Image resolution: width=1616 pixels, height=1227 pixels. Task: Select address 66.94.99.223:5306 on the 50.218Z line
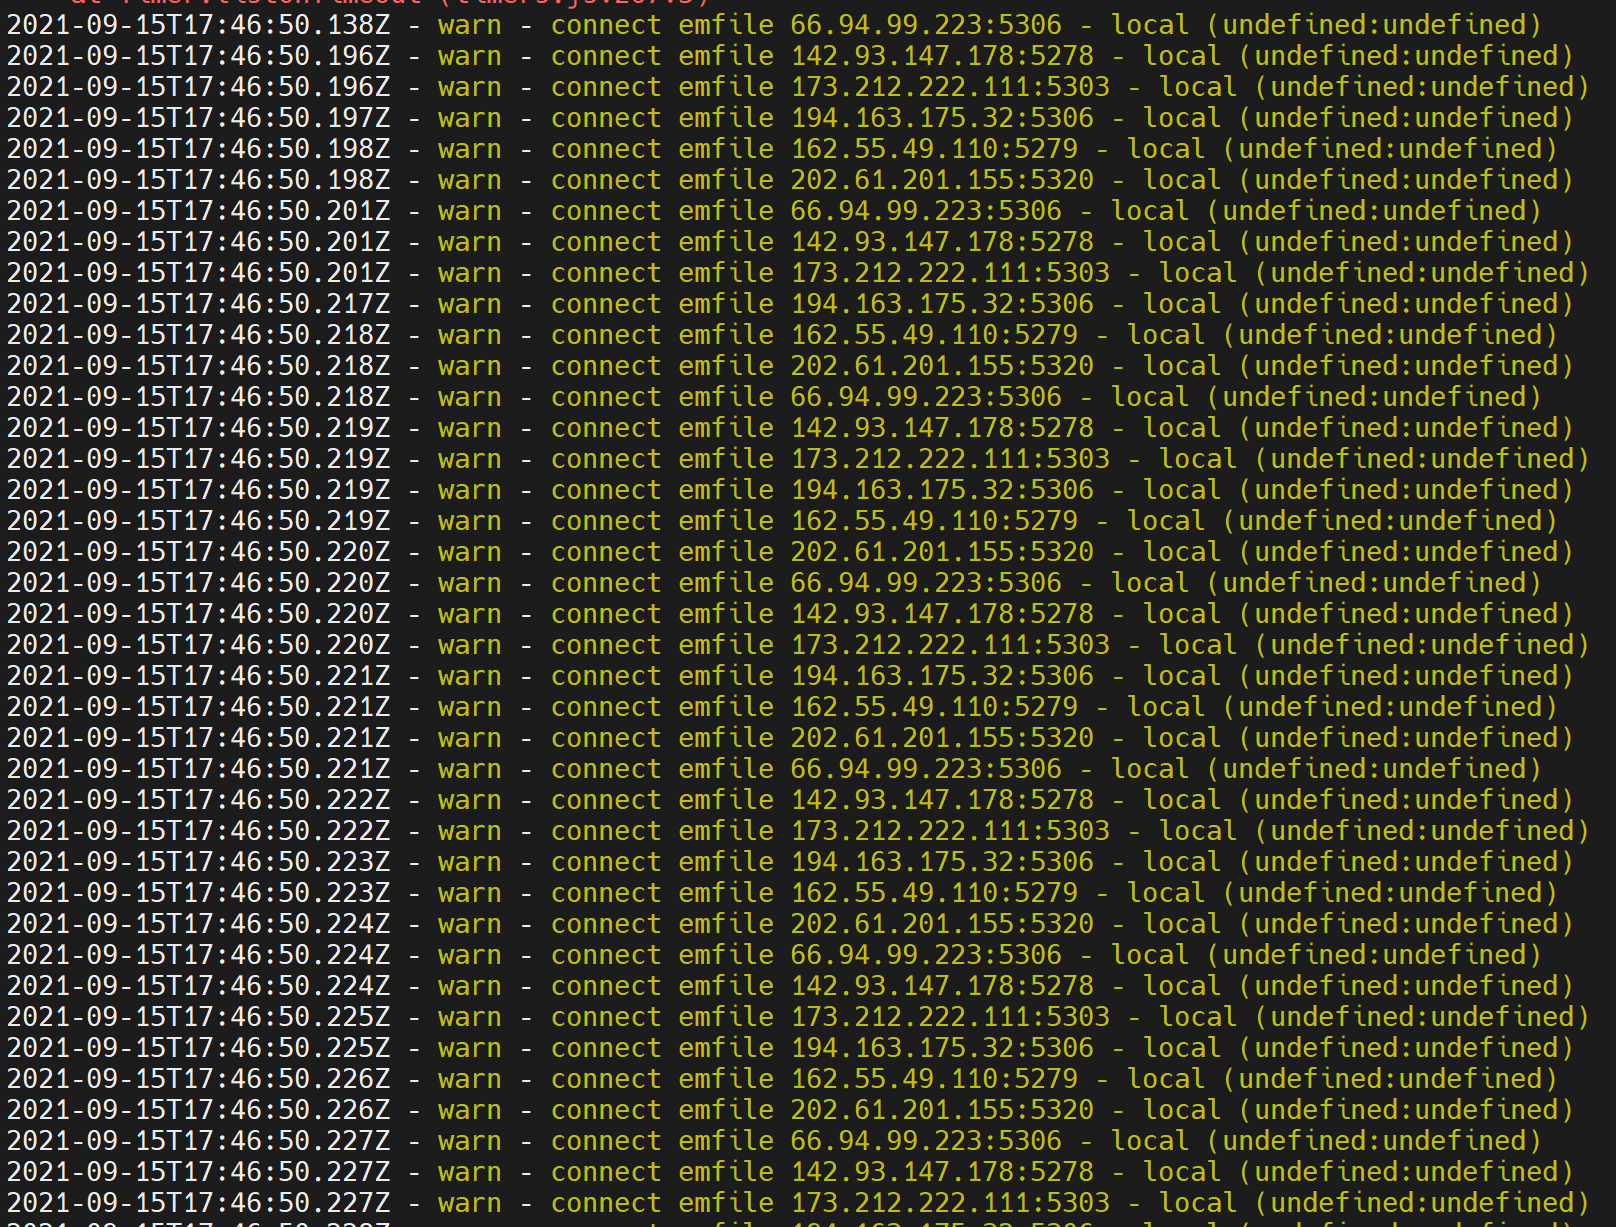pos(926,397)
